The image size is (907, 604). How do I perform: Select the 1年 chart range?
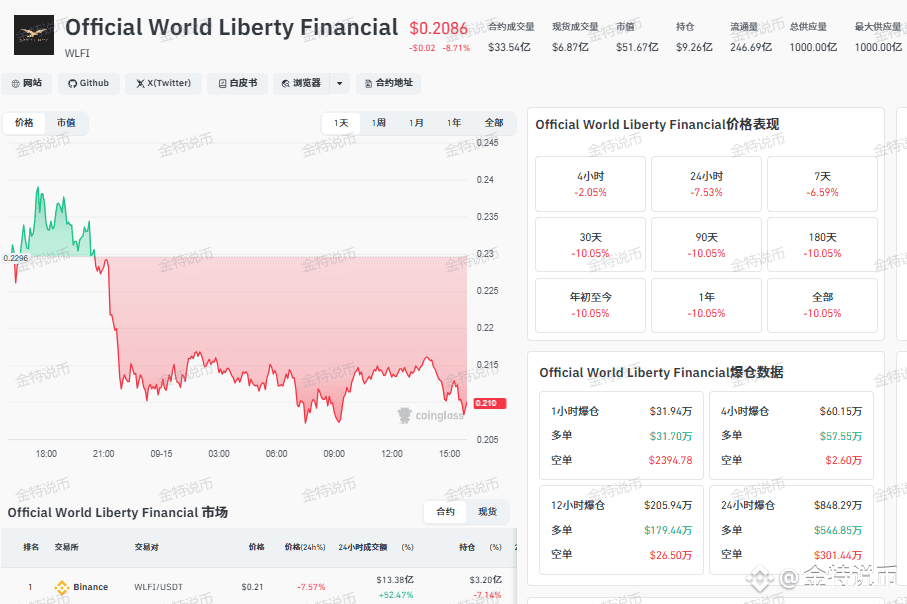454,123
